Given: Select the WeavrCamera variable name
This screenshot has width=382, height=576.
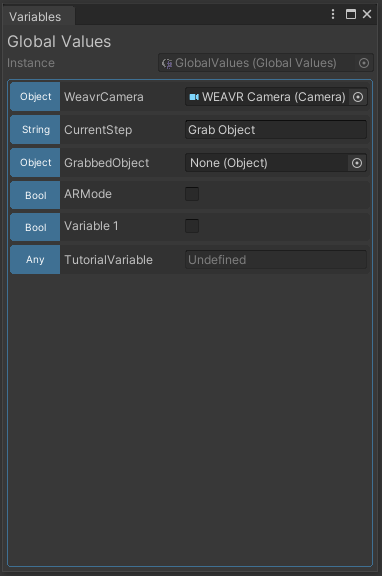Looking at the screenshot, I should [x=104, y=97].
